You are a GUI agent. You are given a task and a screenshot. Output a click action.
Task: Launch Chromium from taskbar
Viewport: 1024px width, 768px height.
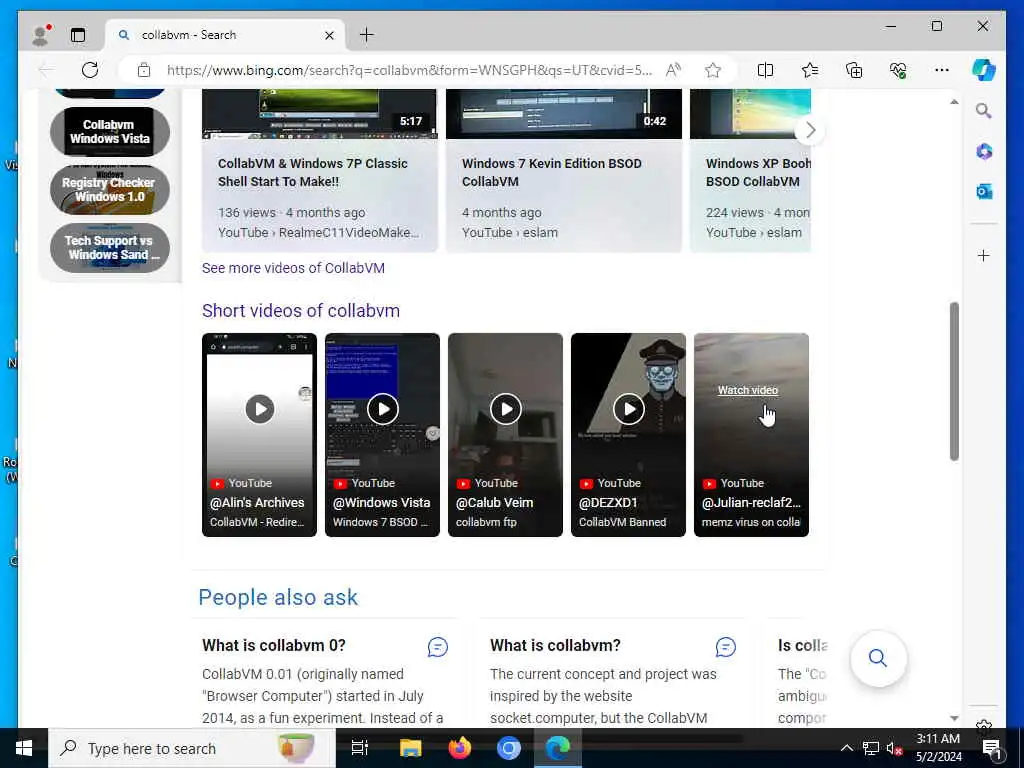[x=508, y=748]
